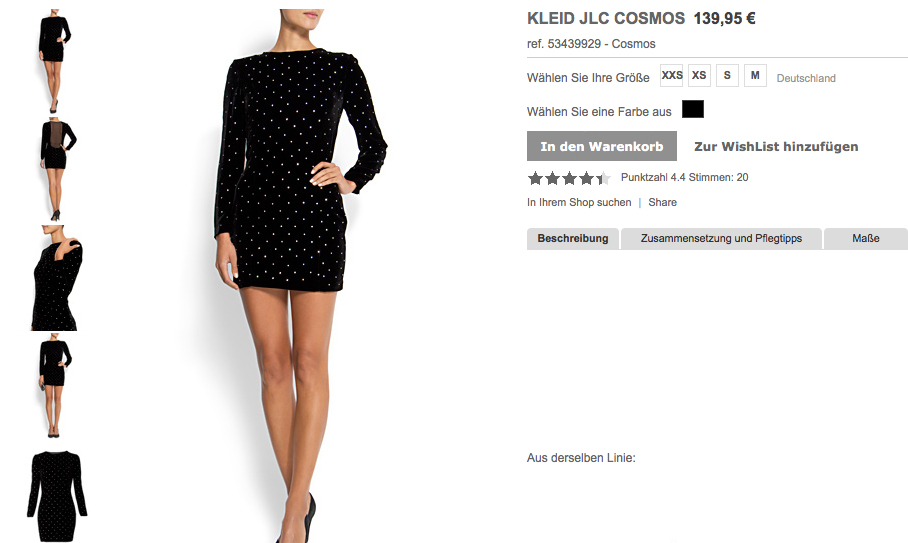The image size is (908, 543).
Task: Rate with the fifth star
Action: pos(603,178)
